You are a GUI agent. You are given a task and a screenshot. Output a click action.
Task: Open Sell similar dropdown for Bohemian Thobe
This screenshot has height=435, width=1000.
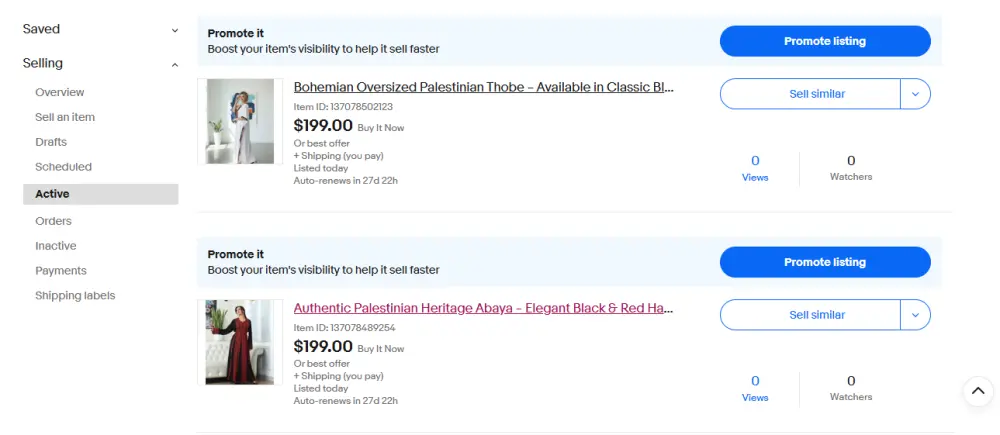pyautogui.click(x=915, y=94)
